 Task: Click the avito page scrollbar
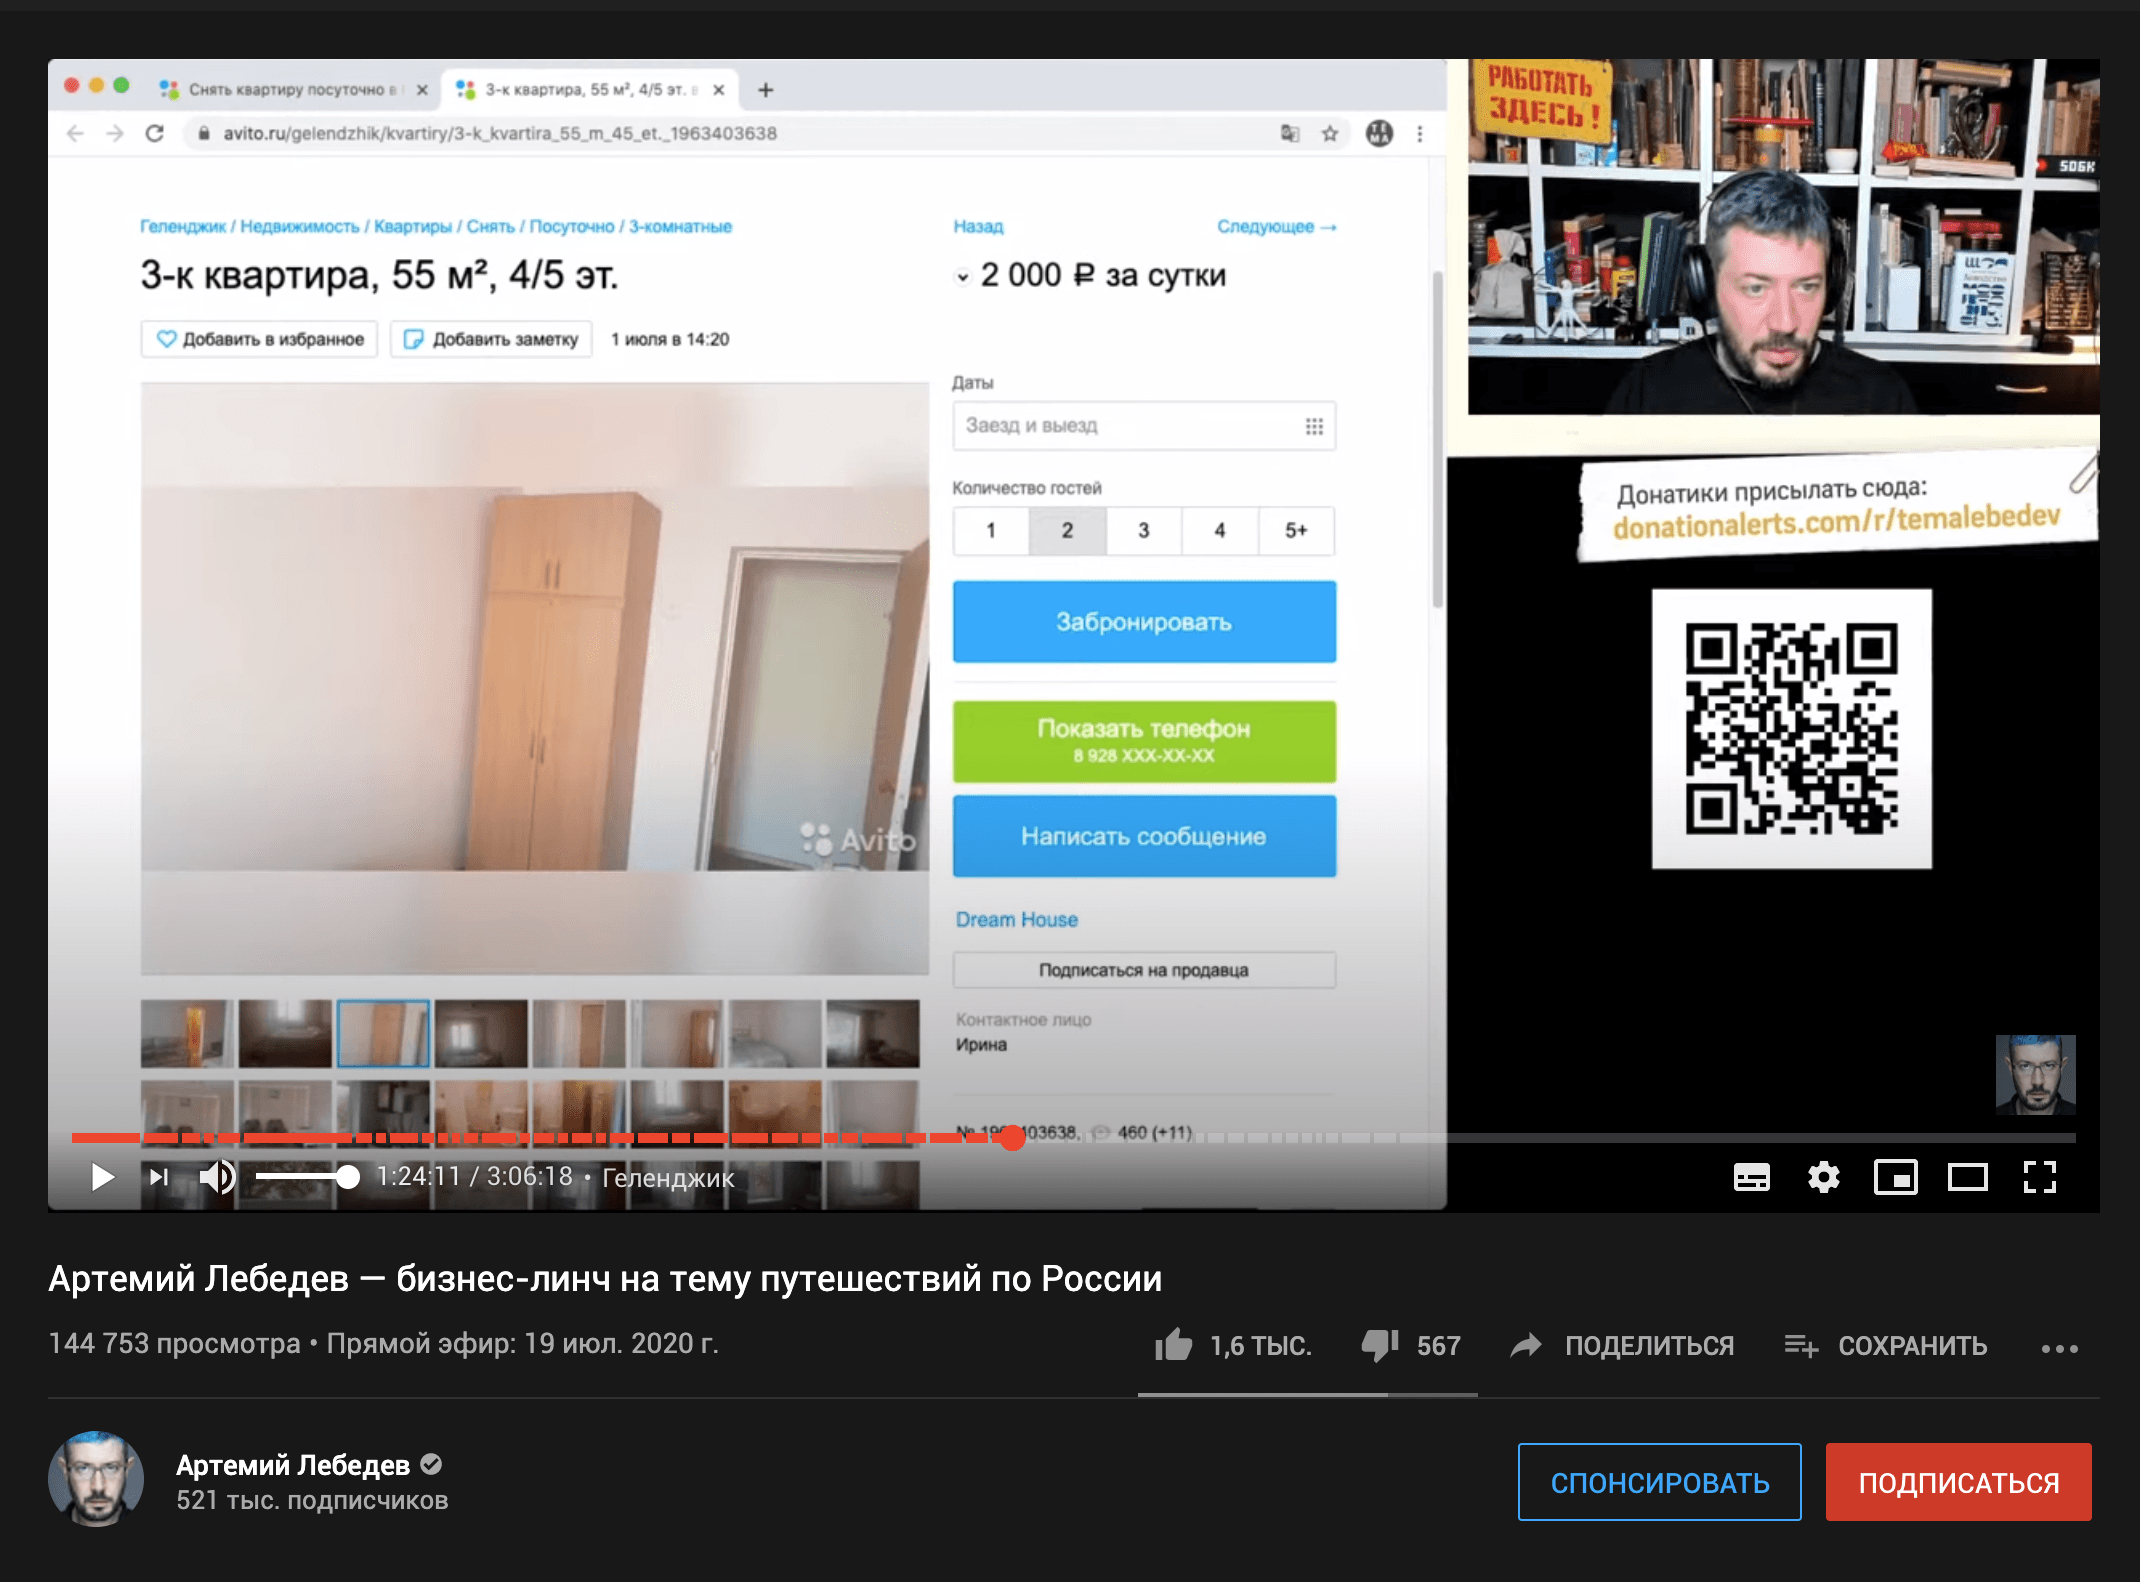1438,440
